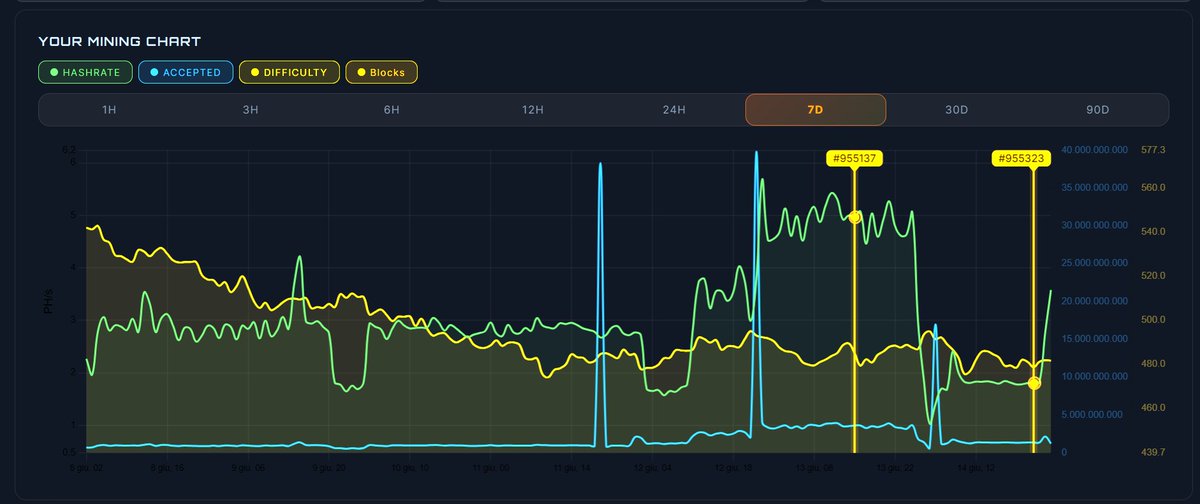Click the 40.000.000.000 accepted axis value

(x=1095, y=150)
